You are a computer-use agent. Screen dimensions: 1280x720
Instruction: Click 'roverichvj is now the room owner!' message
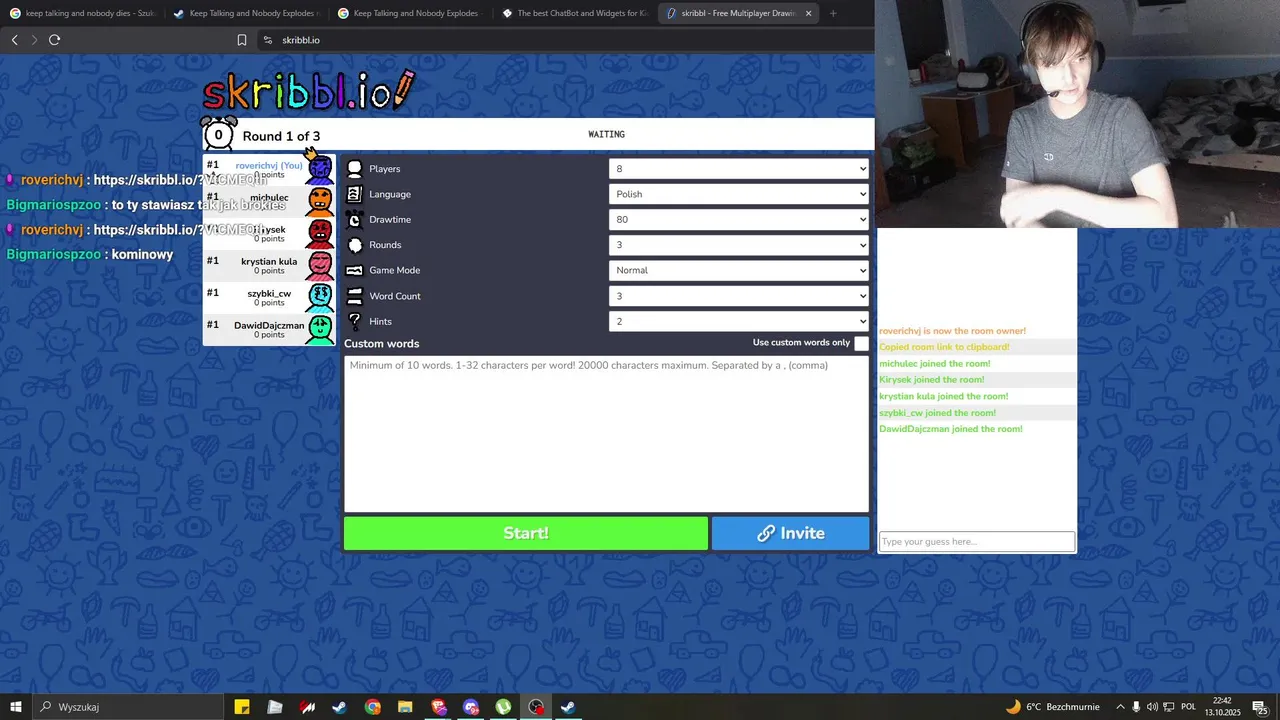point(952,331)
